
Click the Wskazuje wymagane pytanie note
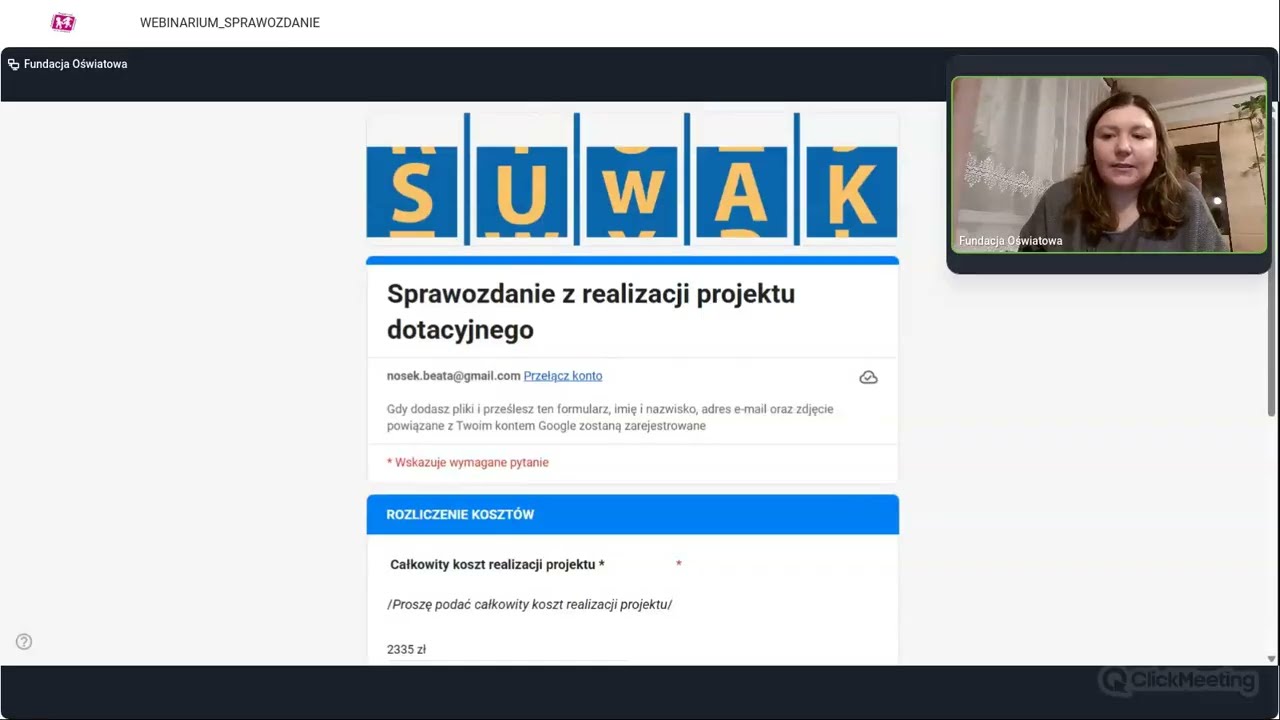[x=468, y=462]
